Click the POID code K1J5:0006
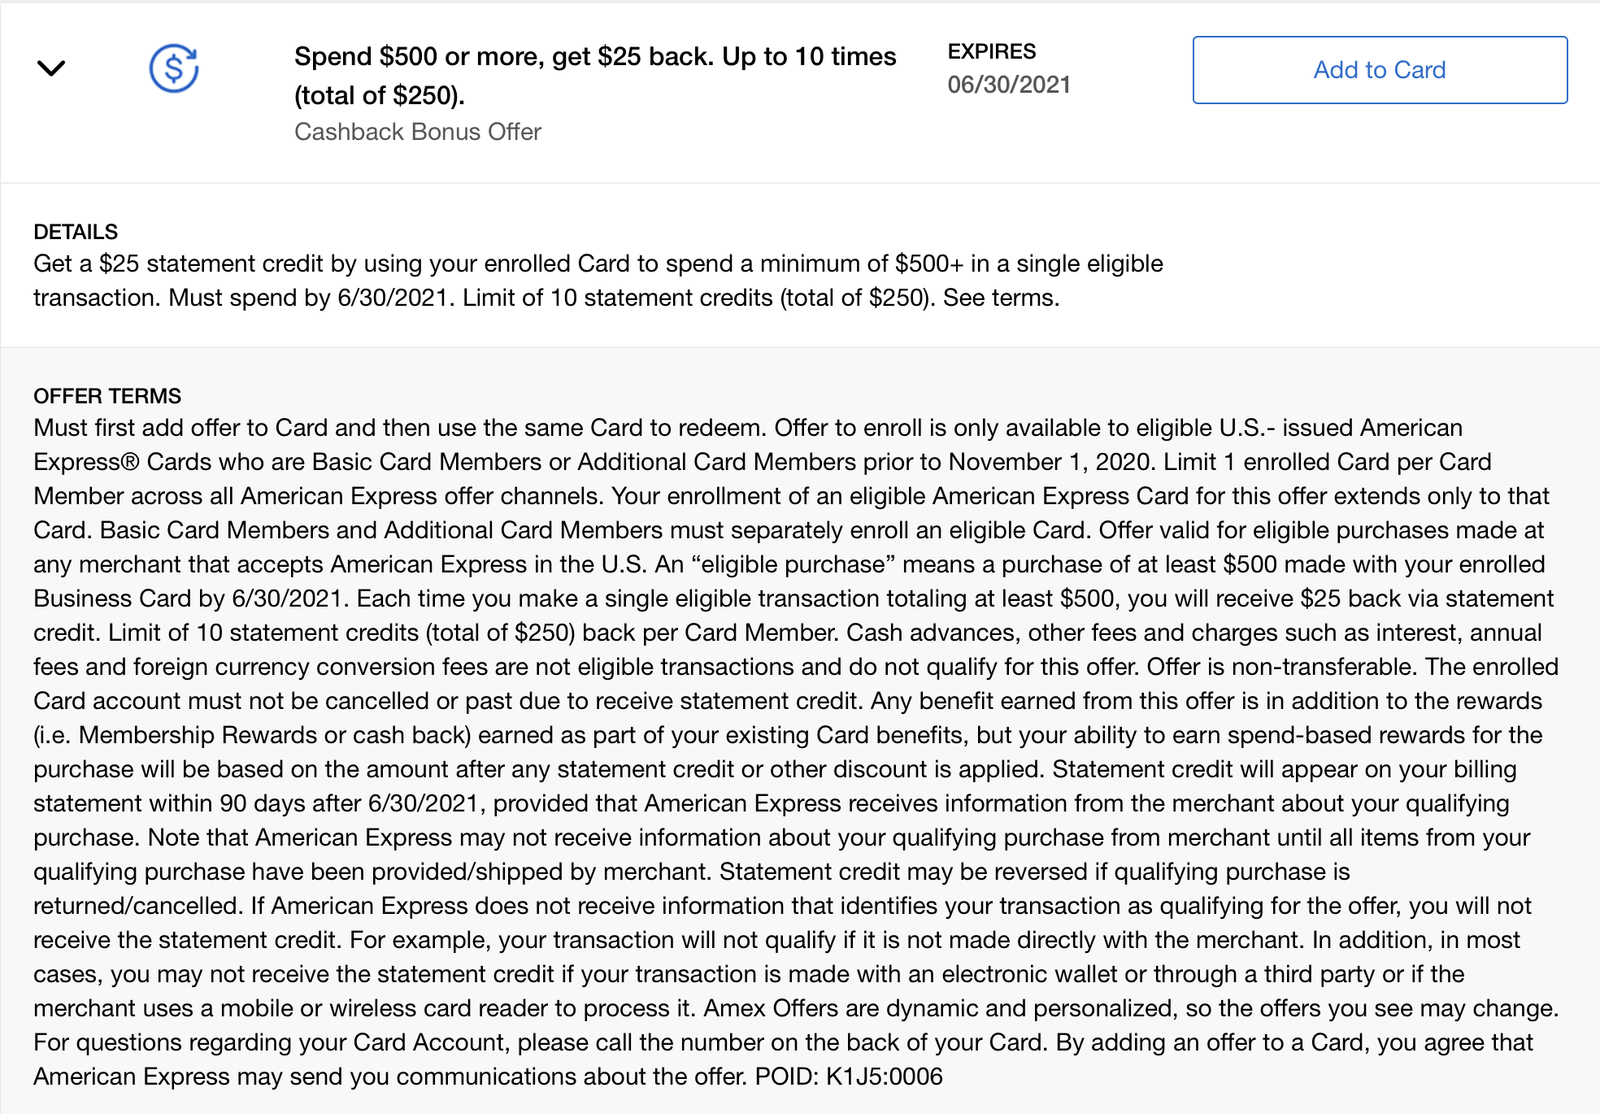This screenshot has height=1114, width=1600. (884, 1077)
